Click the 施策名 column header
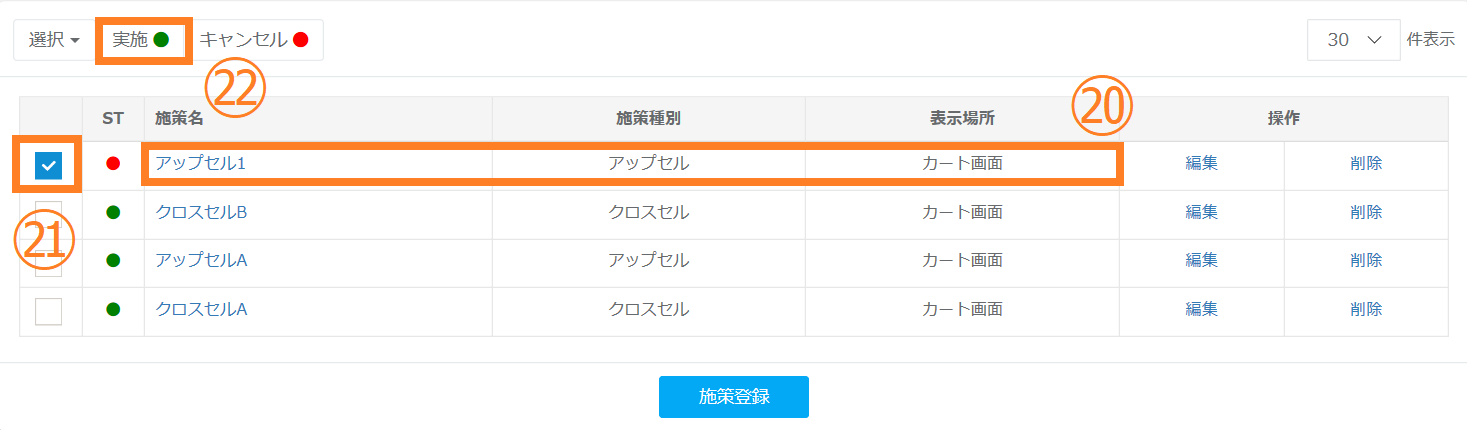 pos(179,118)
